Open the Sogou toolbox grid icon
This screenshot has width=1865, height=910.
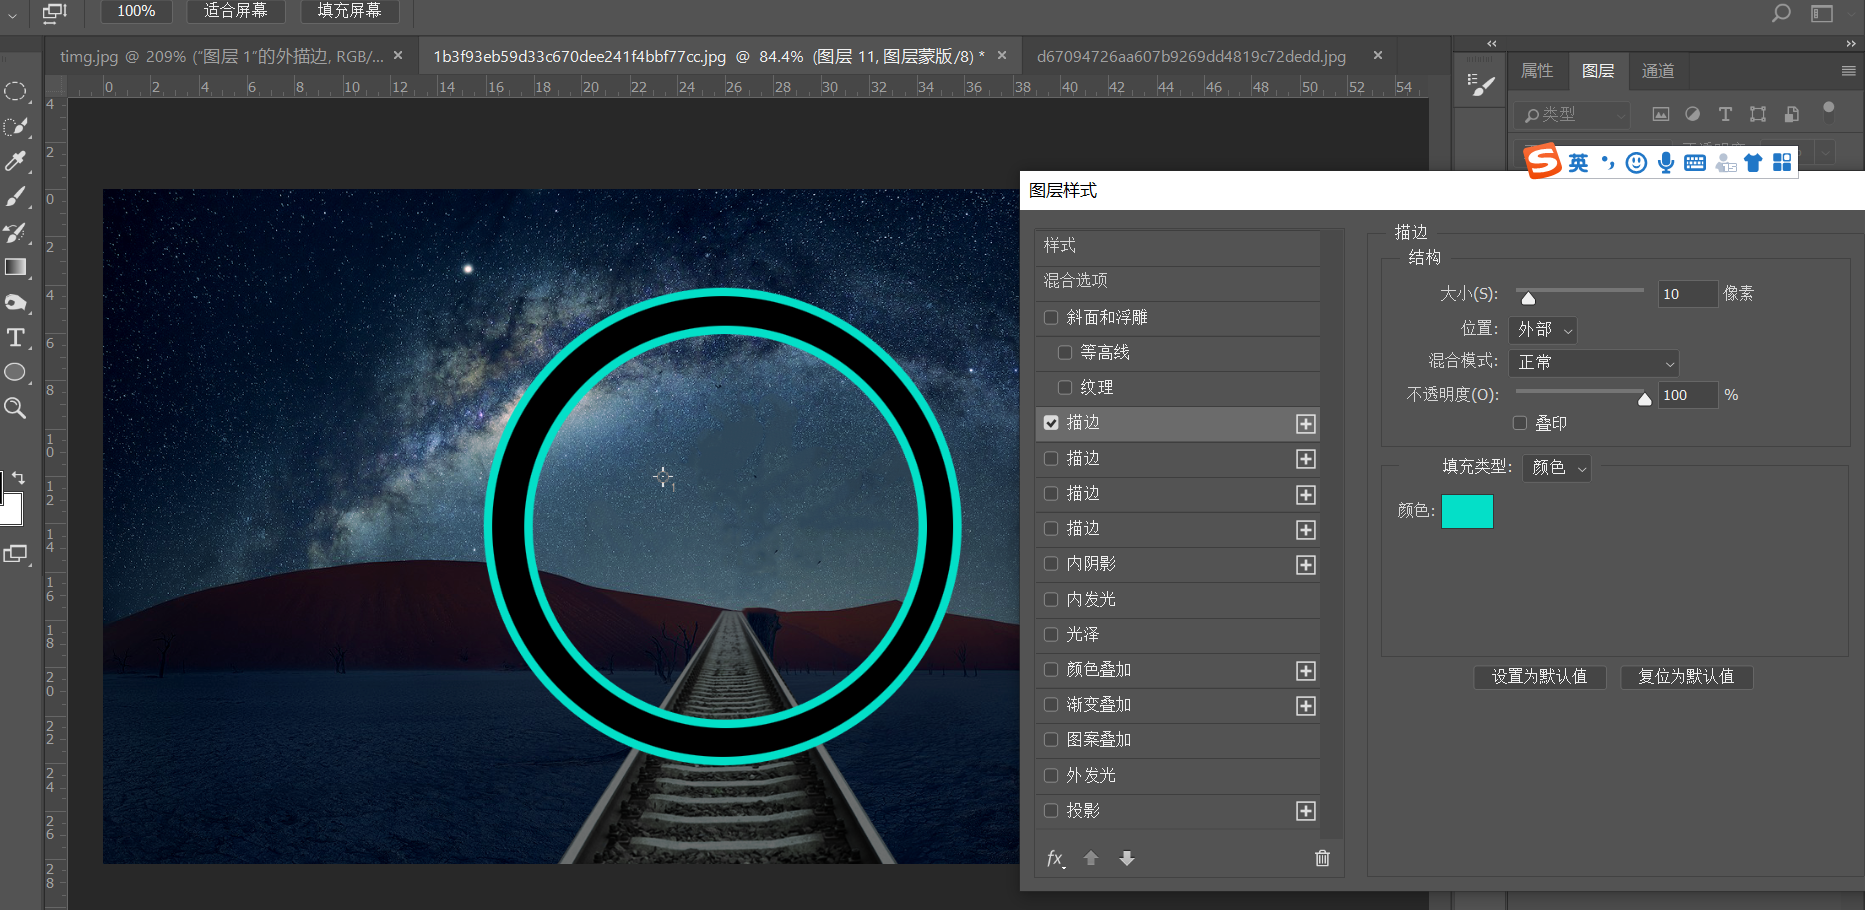pyautogui.click(x=1782, y=163)
